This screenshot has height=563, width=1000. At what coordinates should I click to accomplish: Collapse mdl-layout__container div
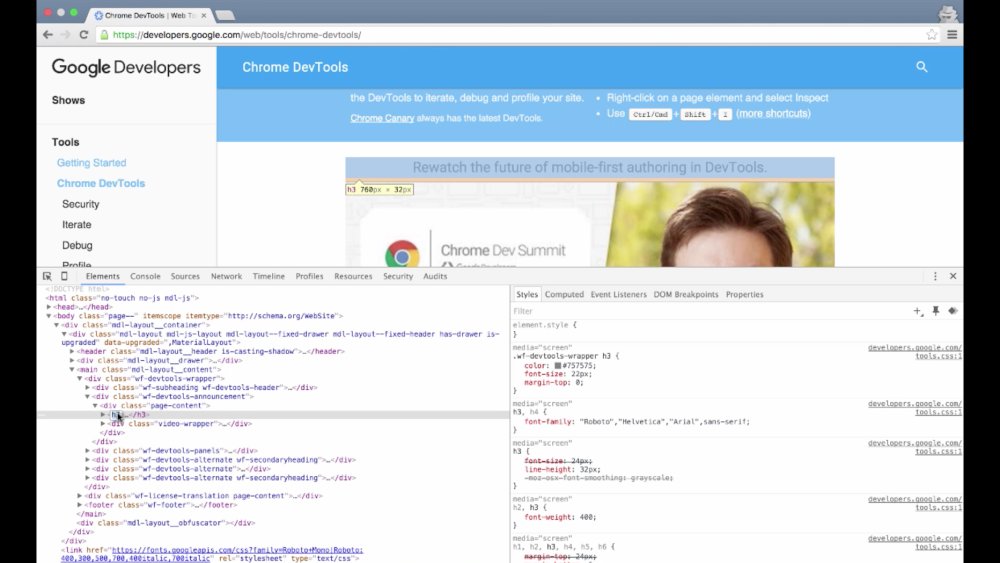pyautogui.click(x=57, y=325)
